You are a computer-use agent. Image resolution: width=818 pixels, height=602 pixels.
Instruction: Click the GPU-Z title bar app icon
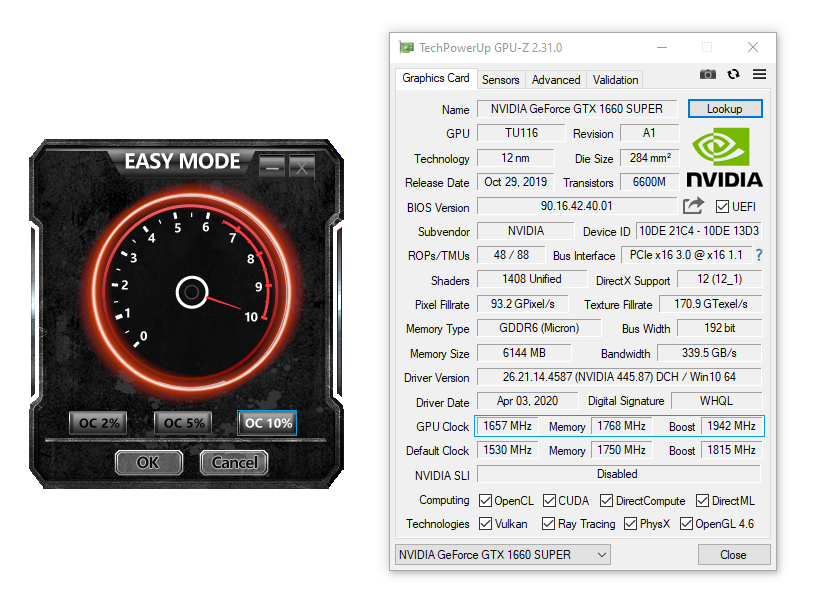(x=406, y=47)
